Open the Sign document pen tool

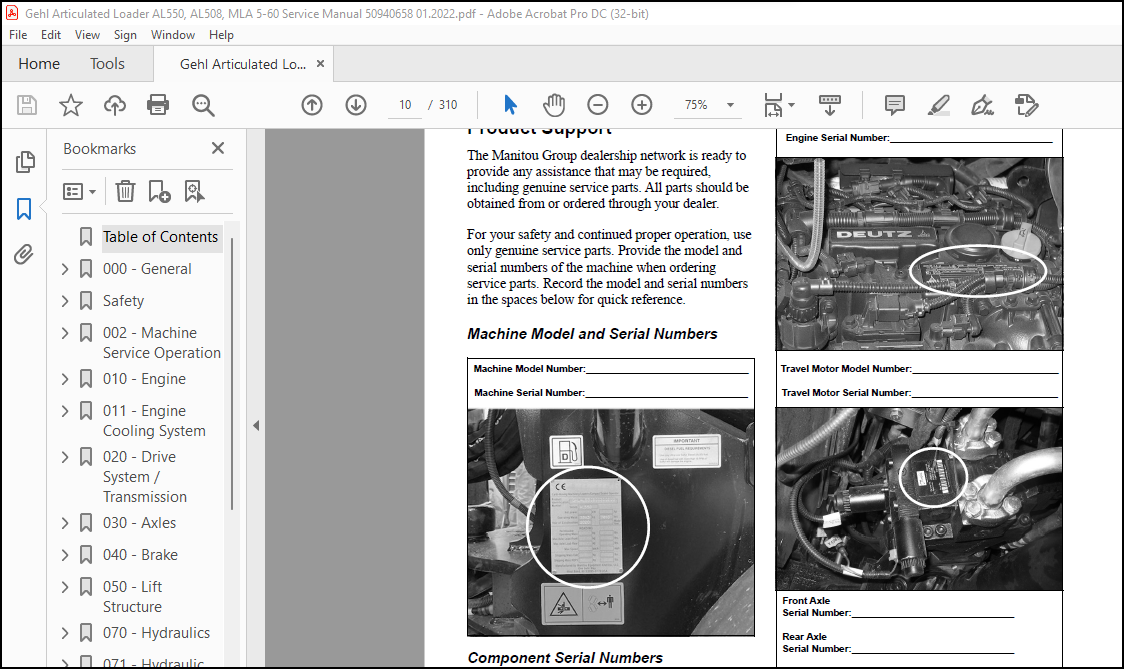[982, 105]
